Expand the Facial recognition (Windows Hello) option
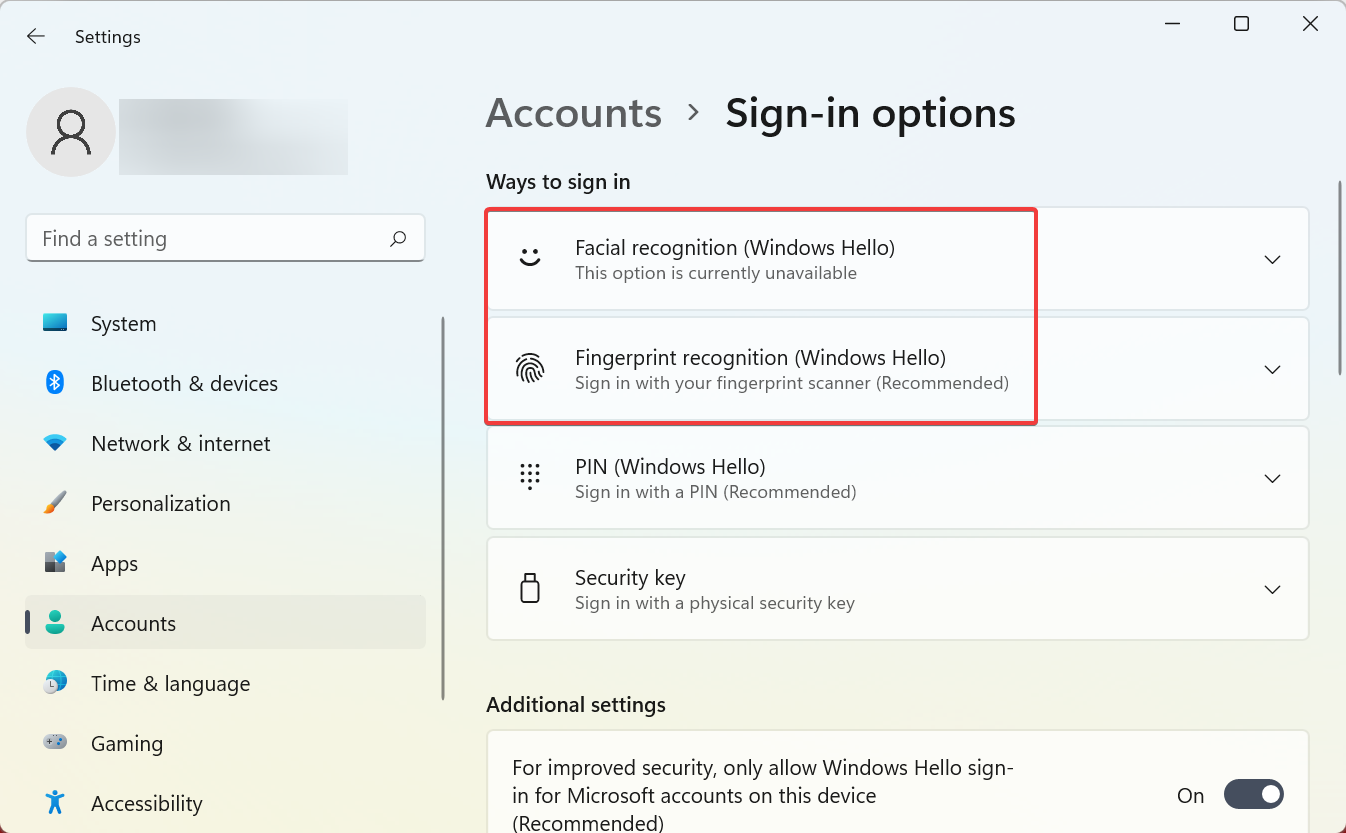The width and height of the screenshot is (1346, 833). click(x=1272, y=258)
